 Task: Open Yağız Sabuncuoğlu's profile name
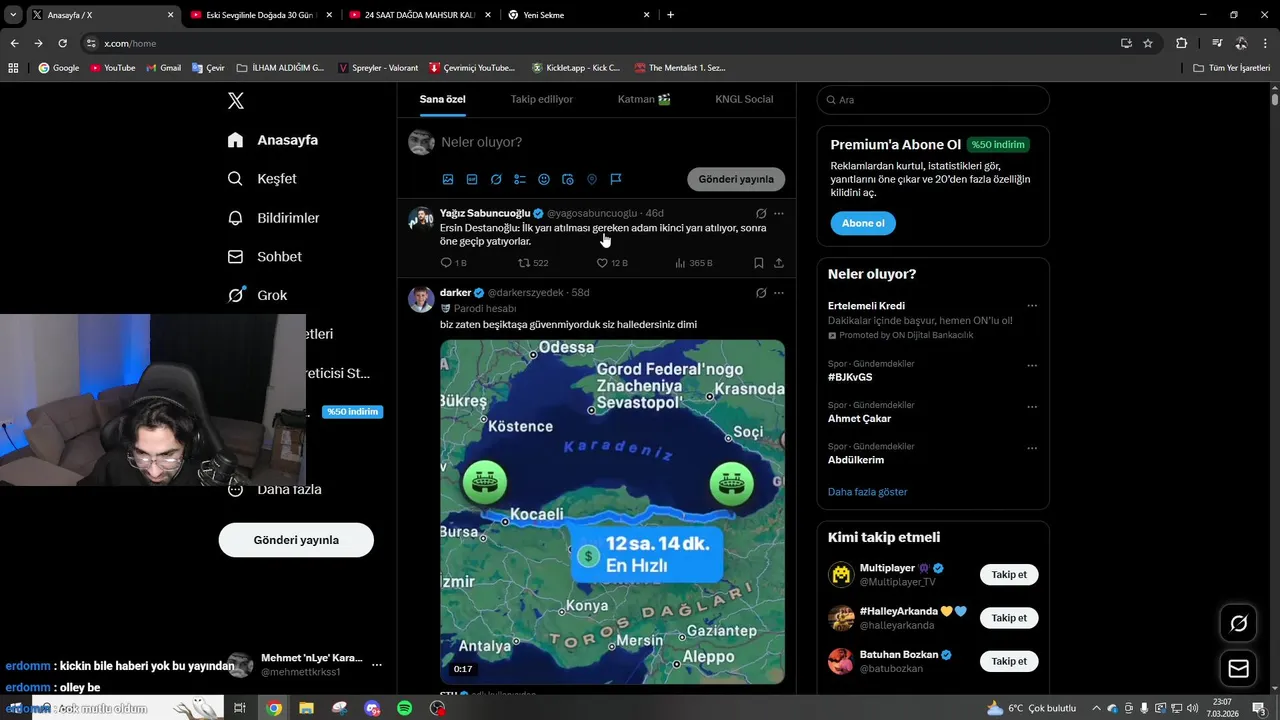coord(485,213)
